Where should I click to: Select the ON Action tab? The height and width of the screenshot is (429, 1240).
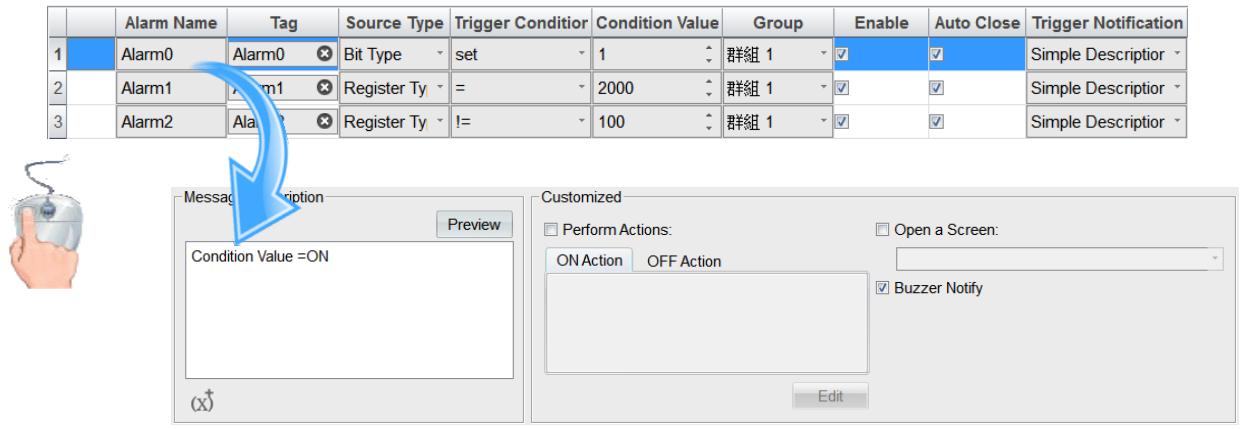tap(589, 260)
